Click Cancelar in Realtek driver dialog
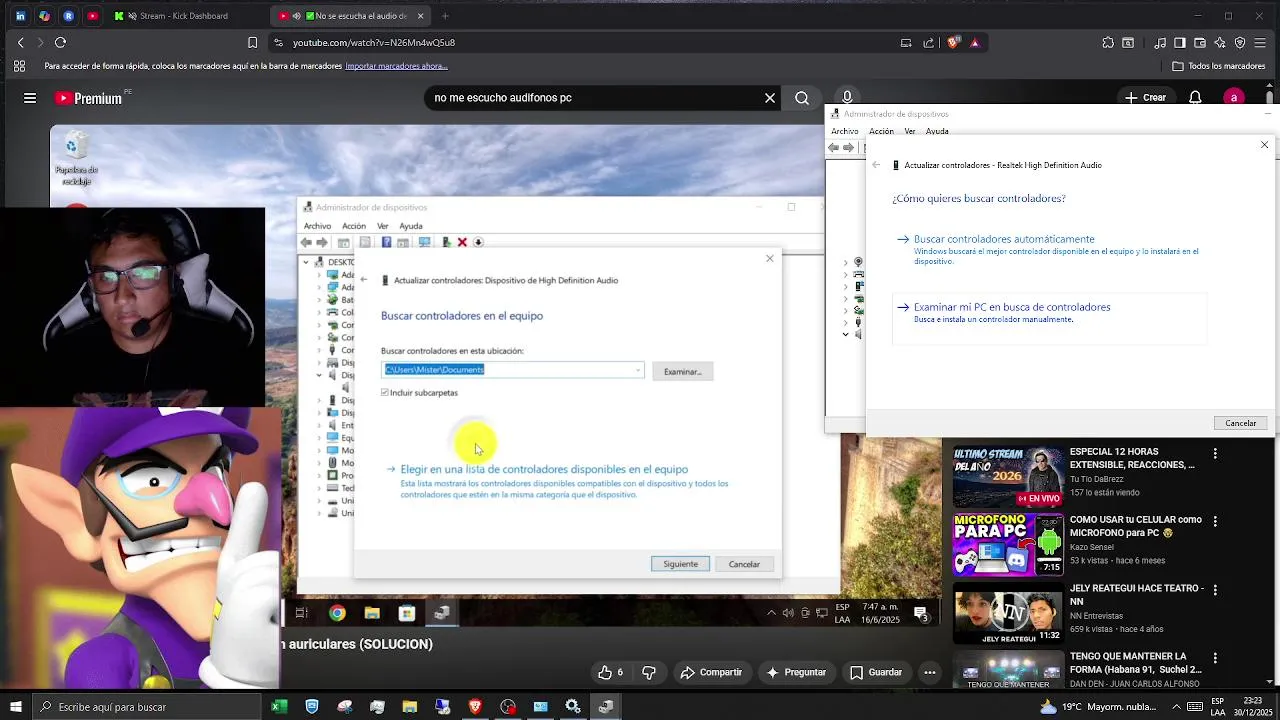Screen dimensions: 1280x720 click(x=1241, y=423)
